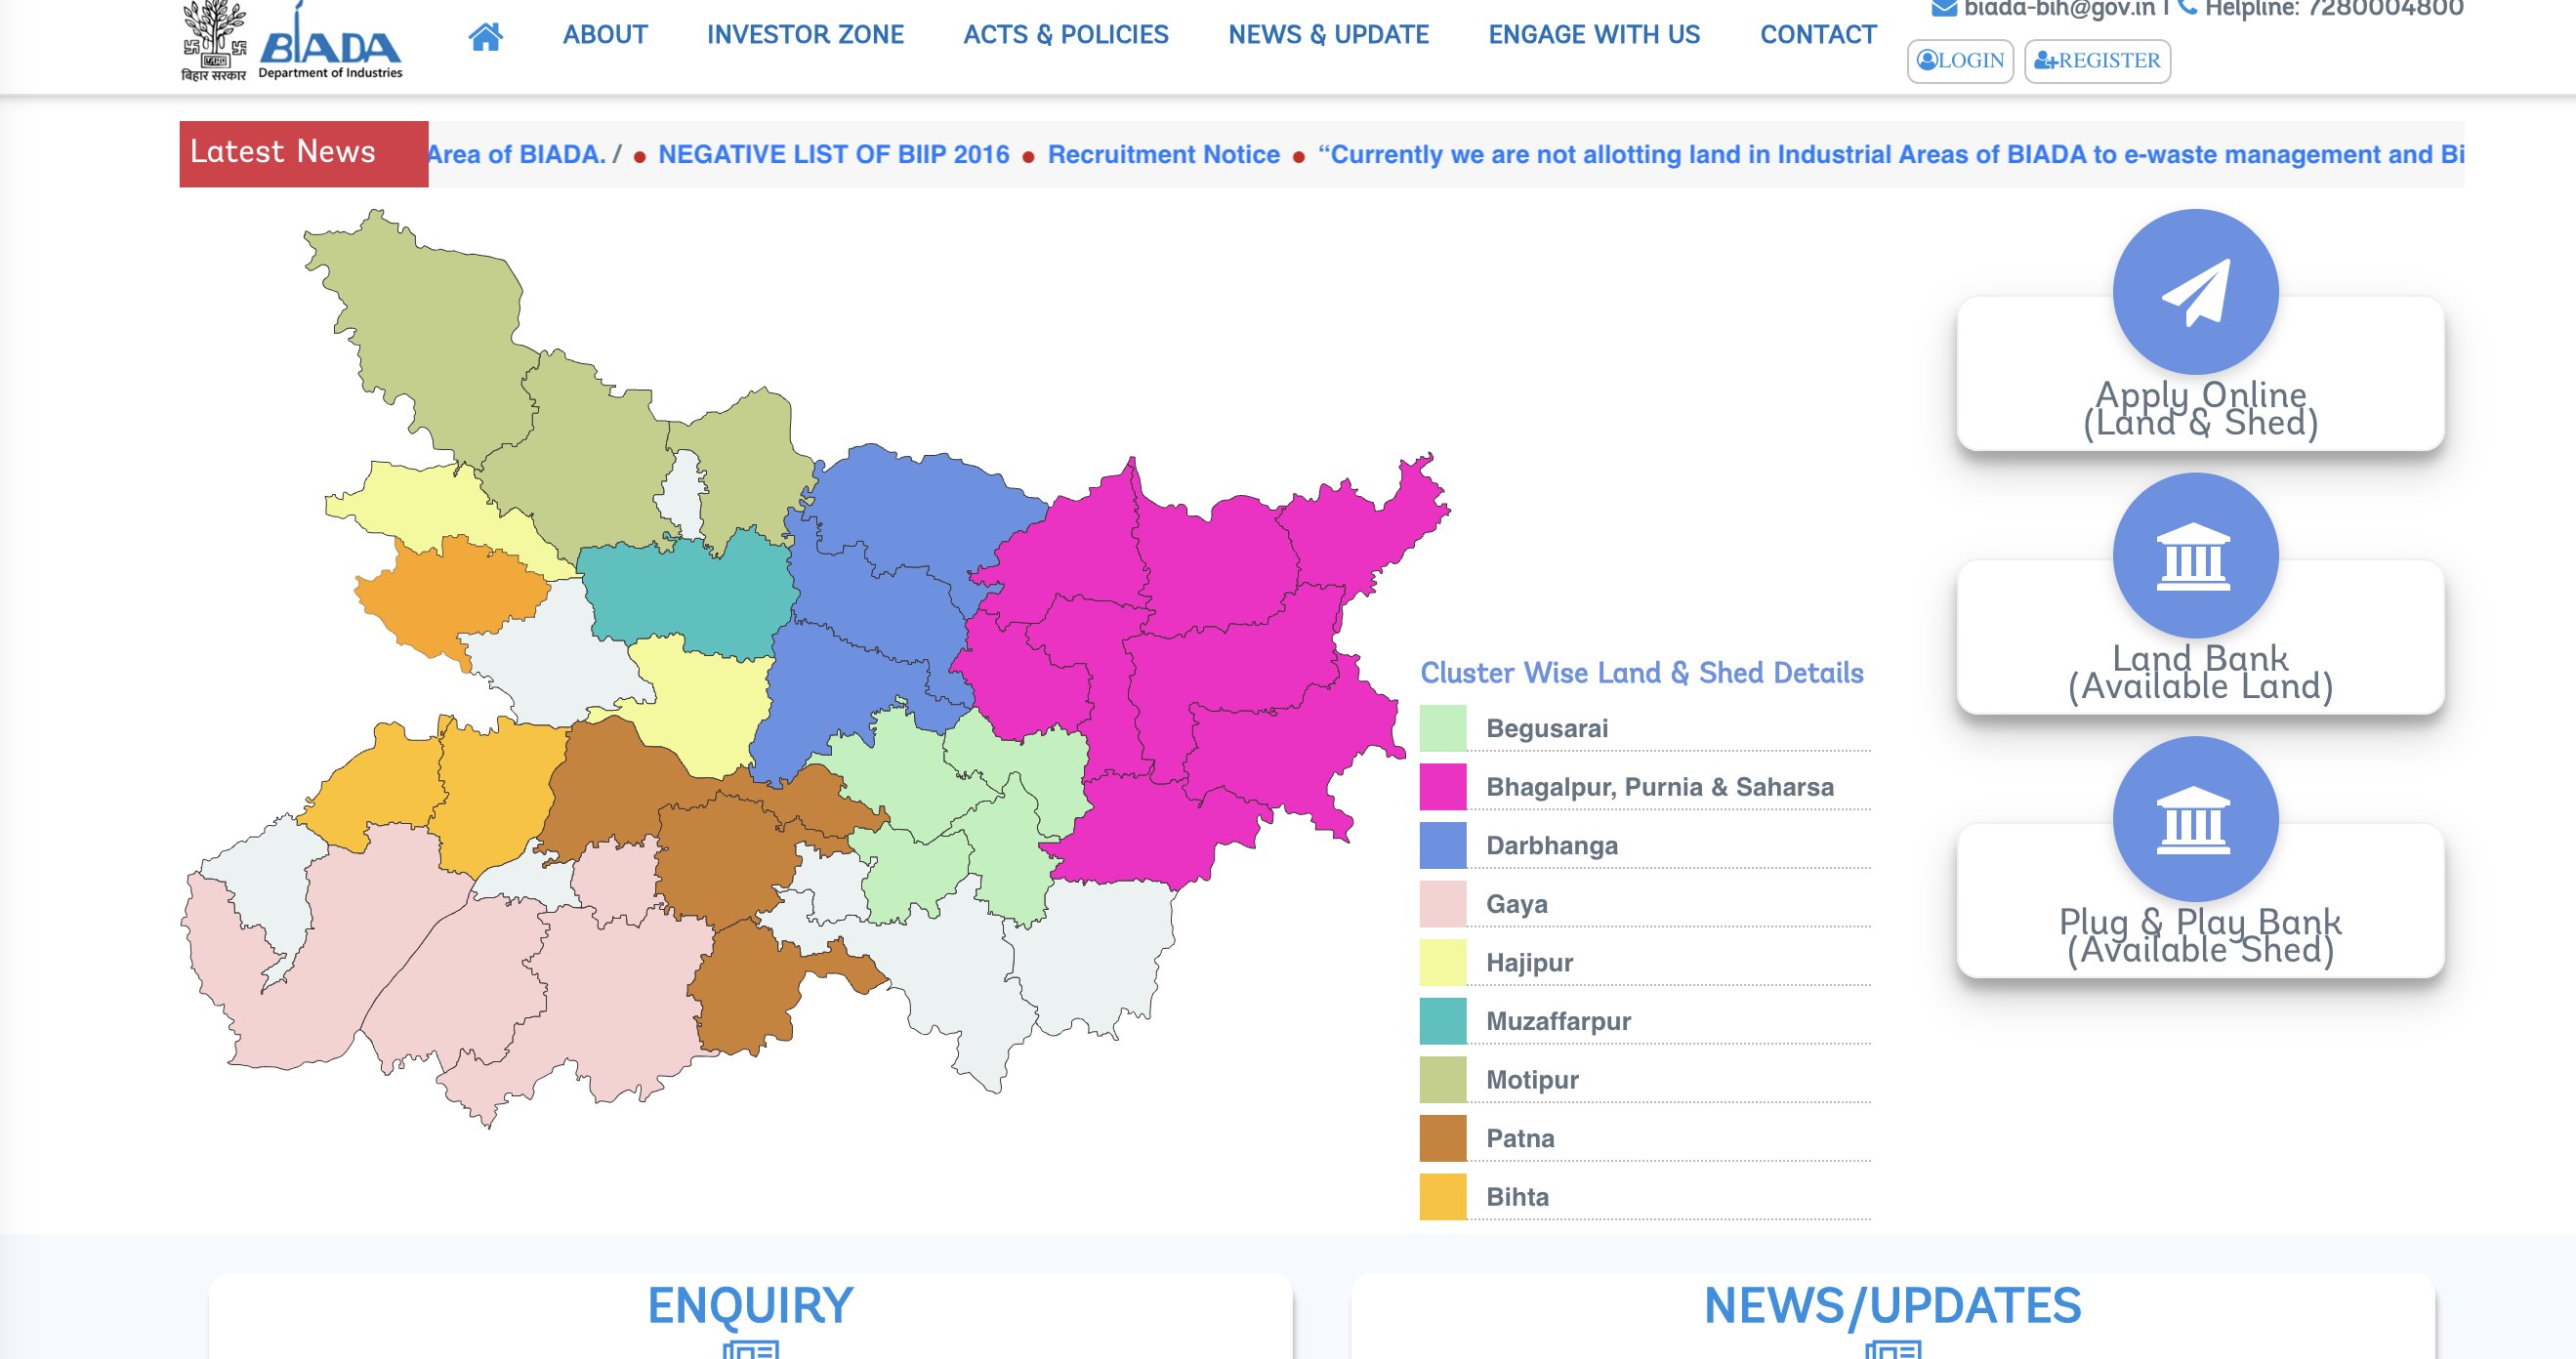Select Darbhanga in cluster legend
This screenshot has width=2576, height=1359.
pos(1552,845)
